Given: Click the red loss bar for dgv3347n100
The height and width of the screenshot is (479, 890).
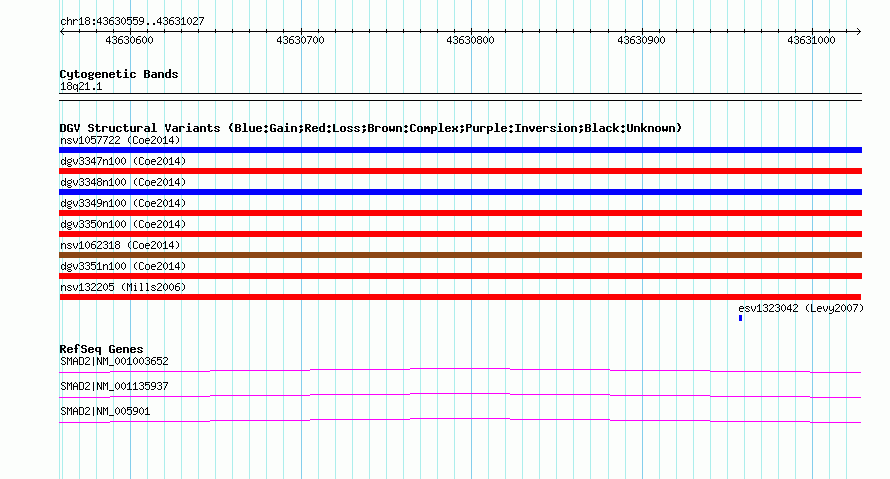Looking at the screenshot, I should [460, 171].
